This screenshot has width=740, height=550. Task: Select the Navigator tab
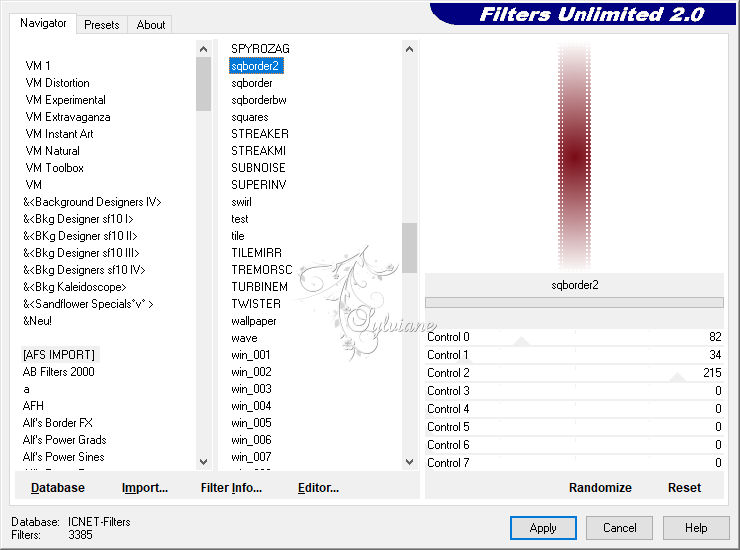pyautogui.click(x=43, y=23)
